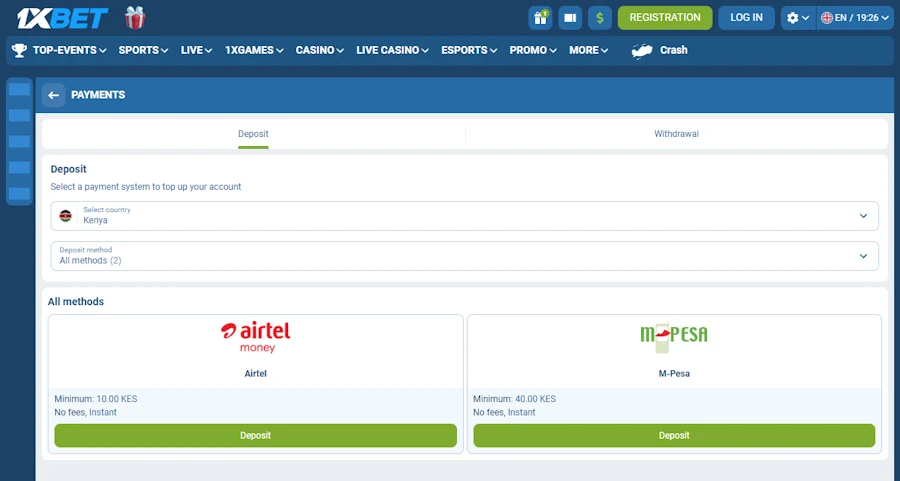
Task: Expand the LIVE CASINO menu
Action: [x=392, y=51]
